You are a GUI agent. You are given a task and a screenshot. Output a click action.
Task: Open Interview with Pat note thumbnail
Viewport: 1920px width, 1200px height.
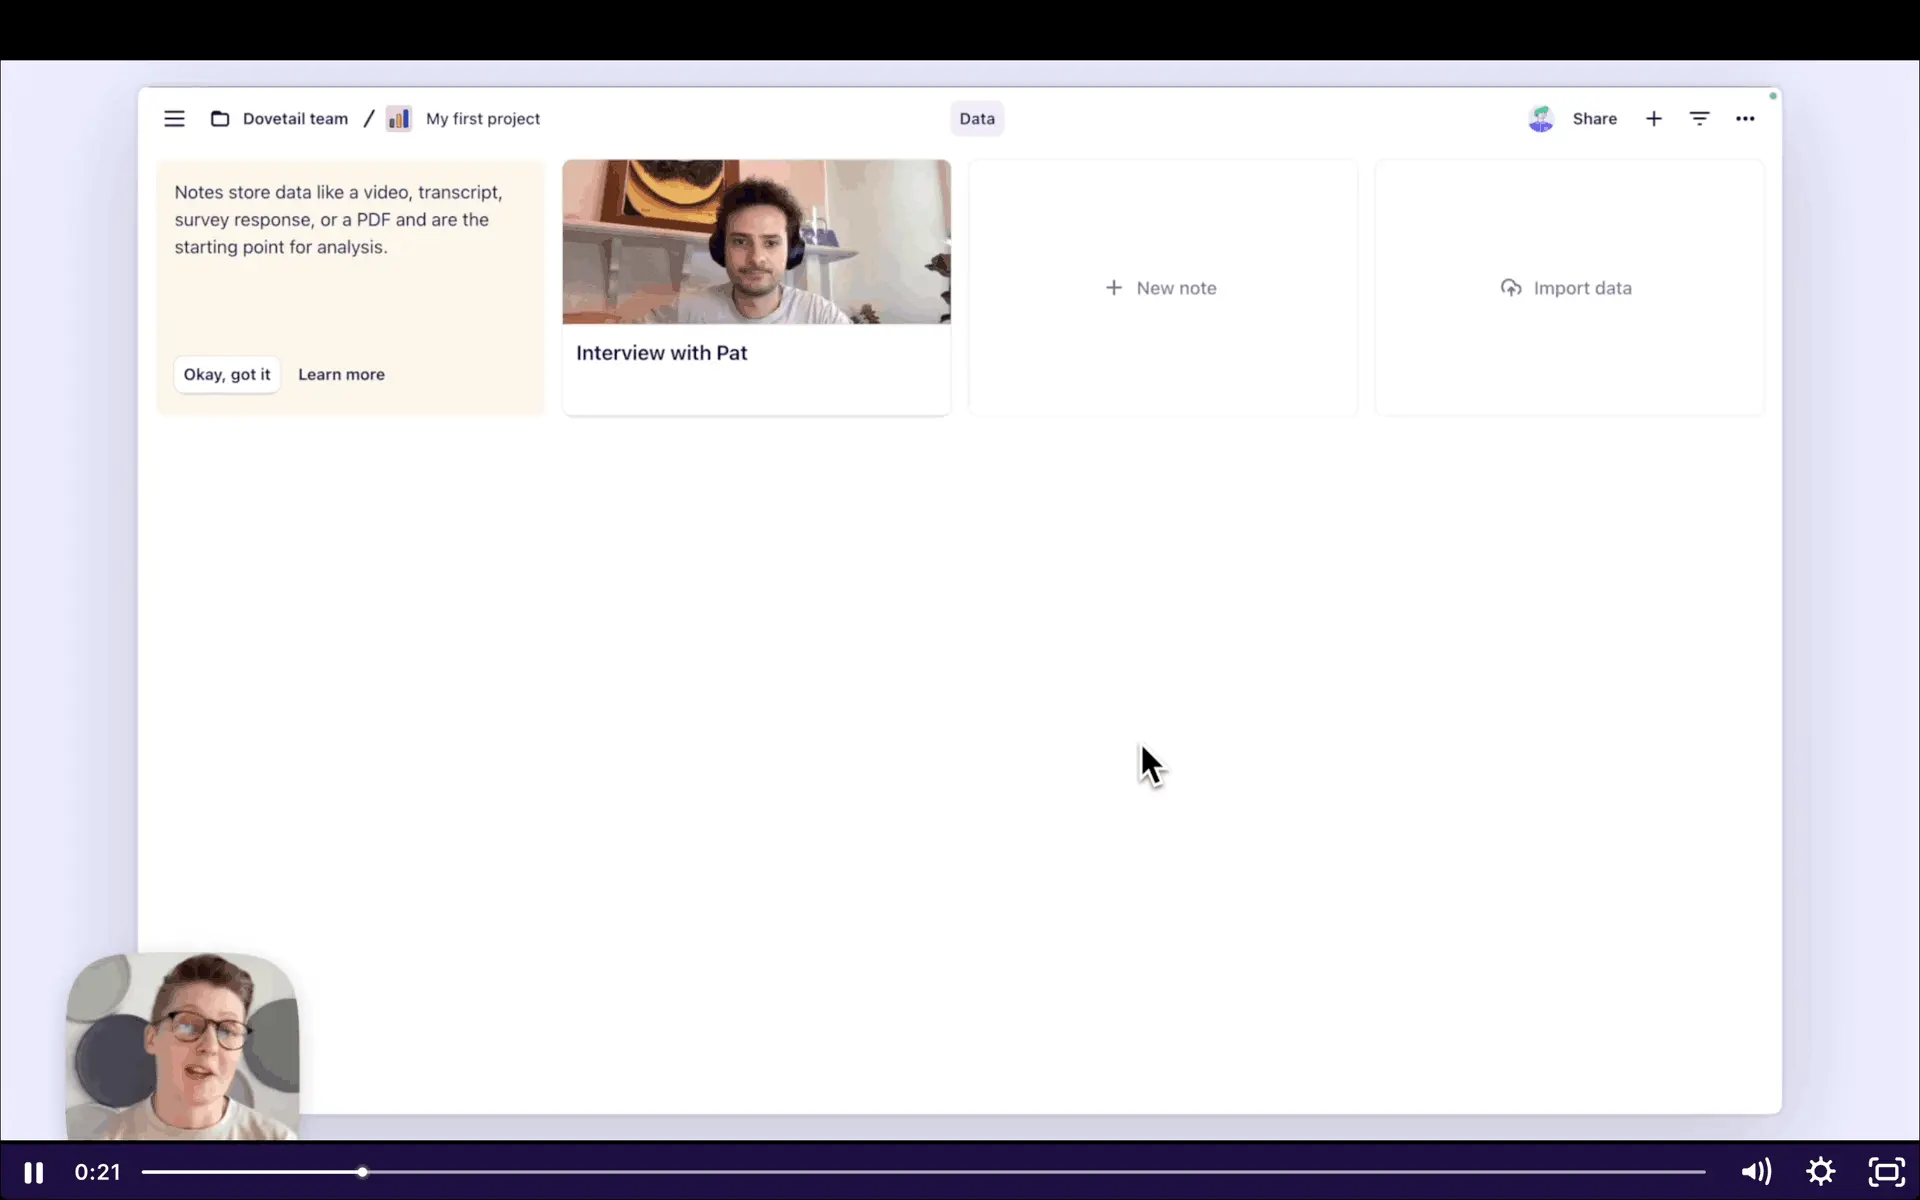pos(756,242)
